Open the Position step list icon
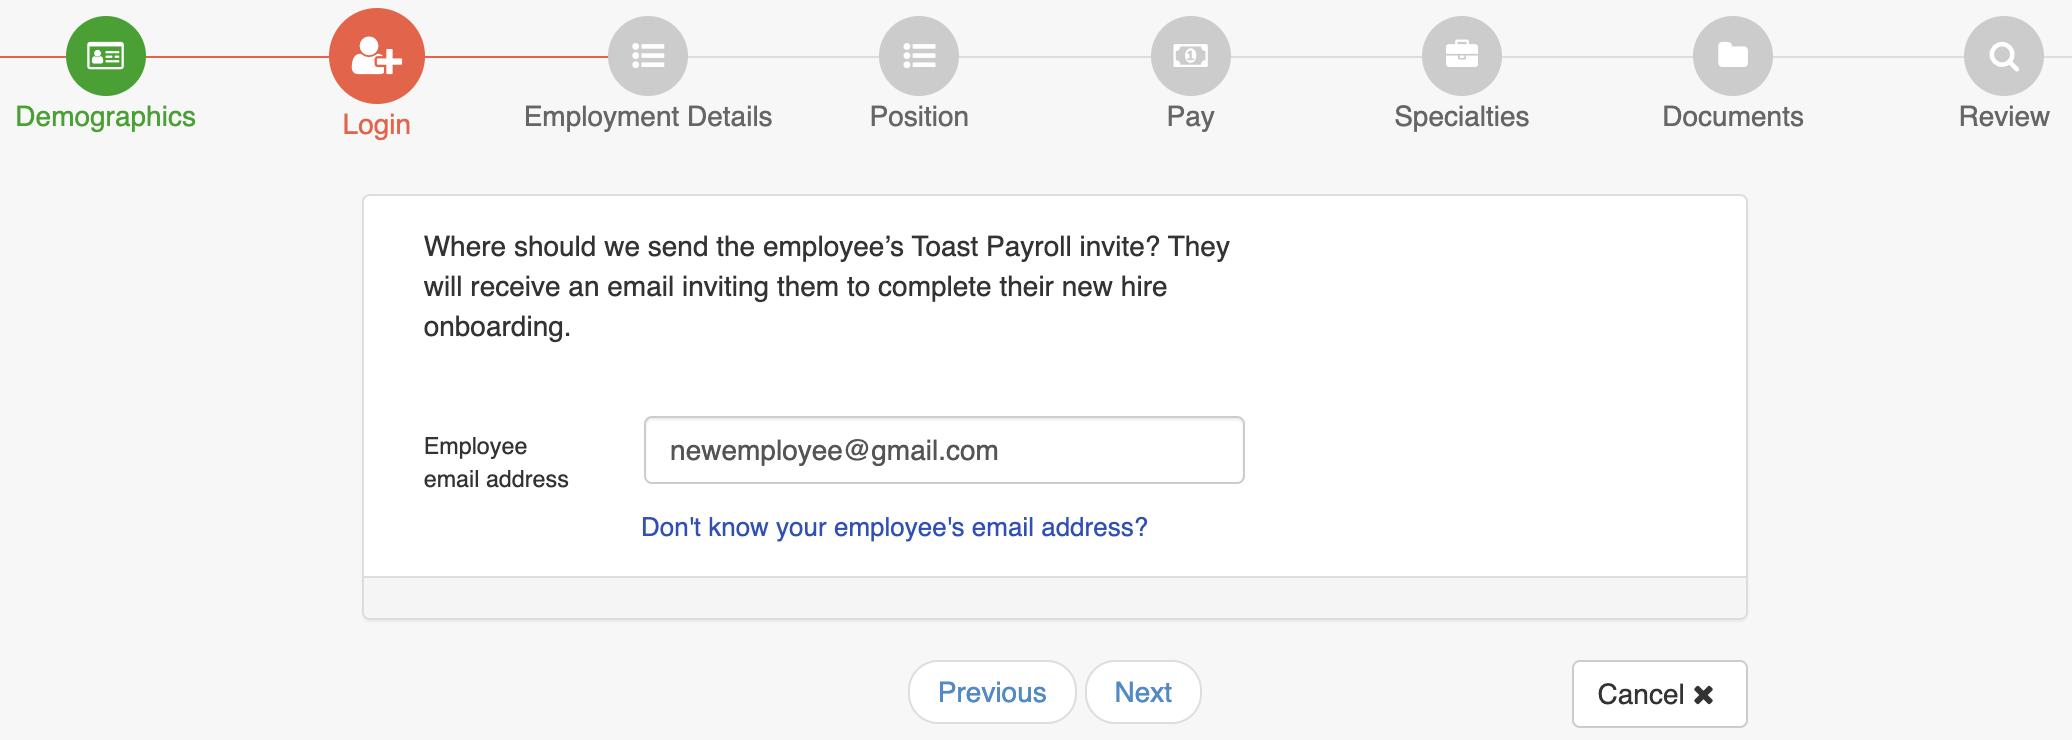This screenshot has height=740, width=2072. 918,56
